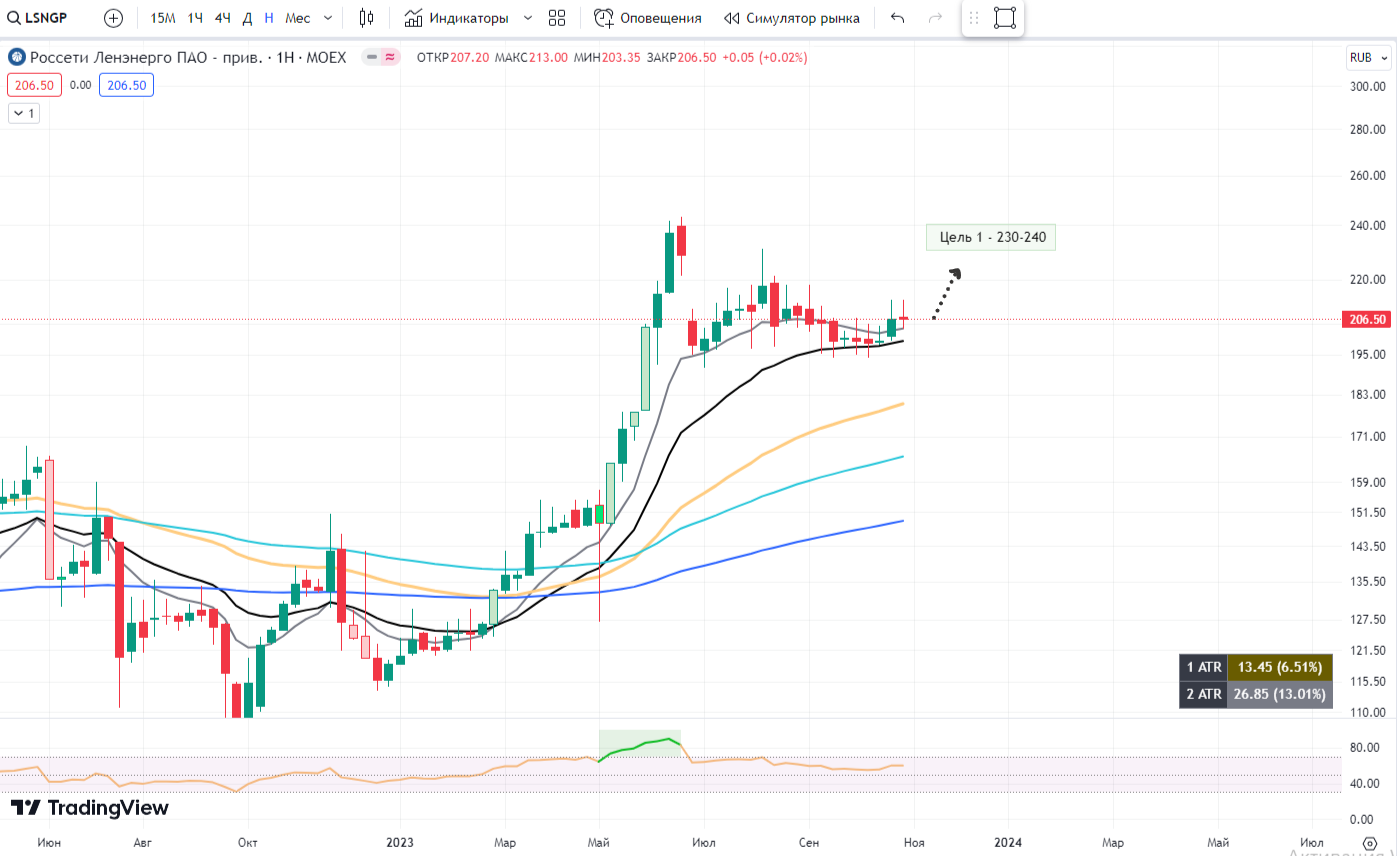
Task: Grab the floating toolbar drag handle
Action: (x=974, y=18)
